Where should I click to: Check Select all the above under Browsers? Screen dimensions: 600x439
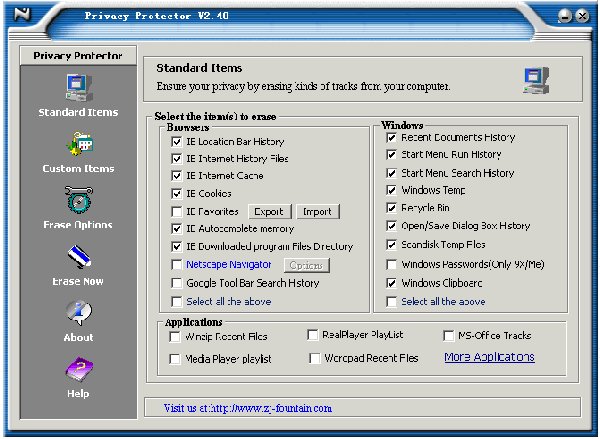click(x=176, y=302)
